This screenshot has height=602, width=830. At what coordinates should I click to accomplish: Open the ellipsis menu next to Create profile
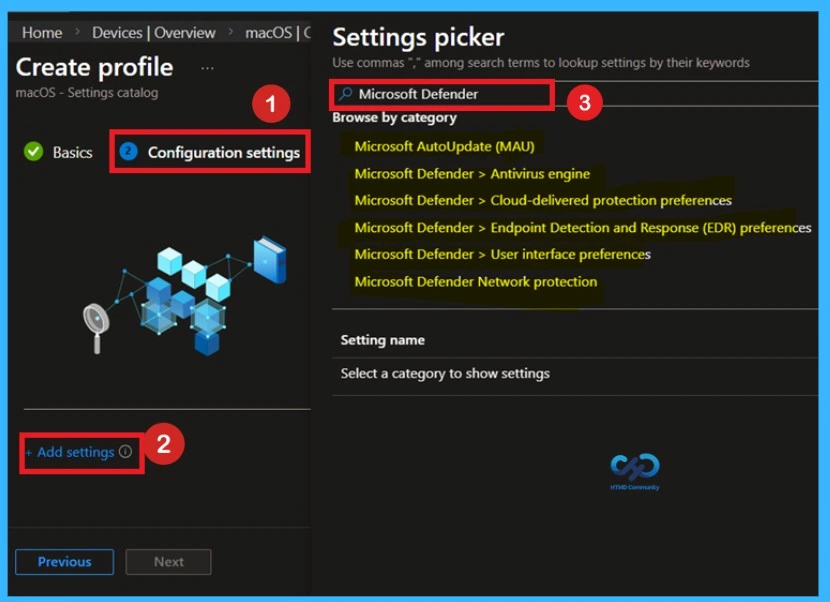tap(206, 66)
